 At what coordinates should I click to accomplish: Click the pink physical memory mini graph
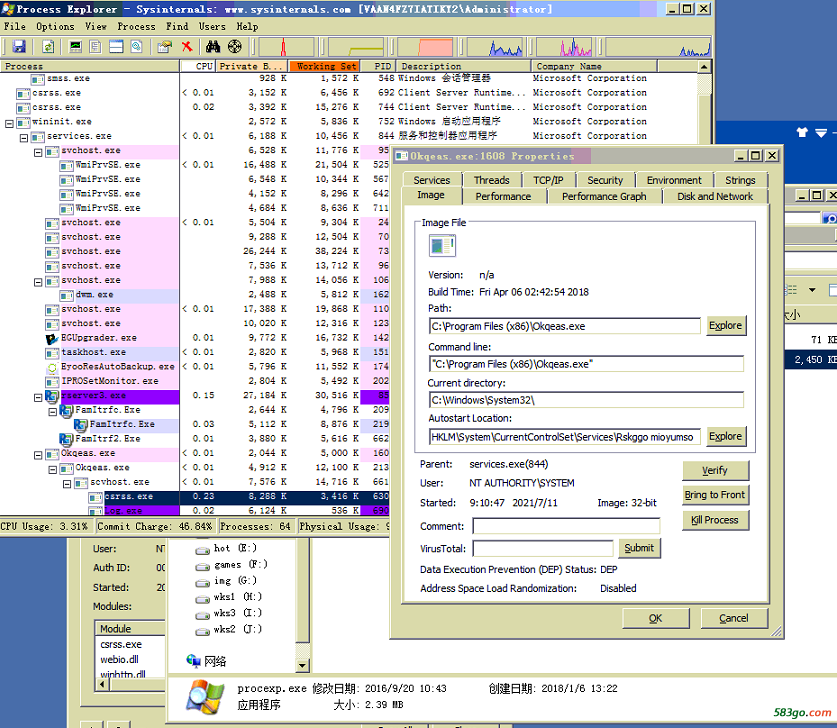pos(425,47)
